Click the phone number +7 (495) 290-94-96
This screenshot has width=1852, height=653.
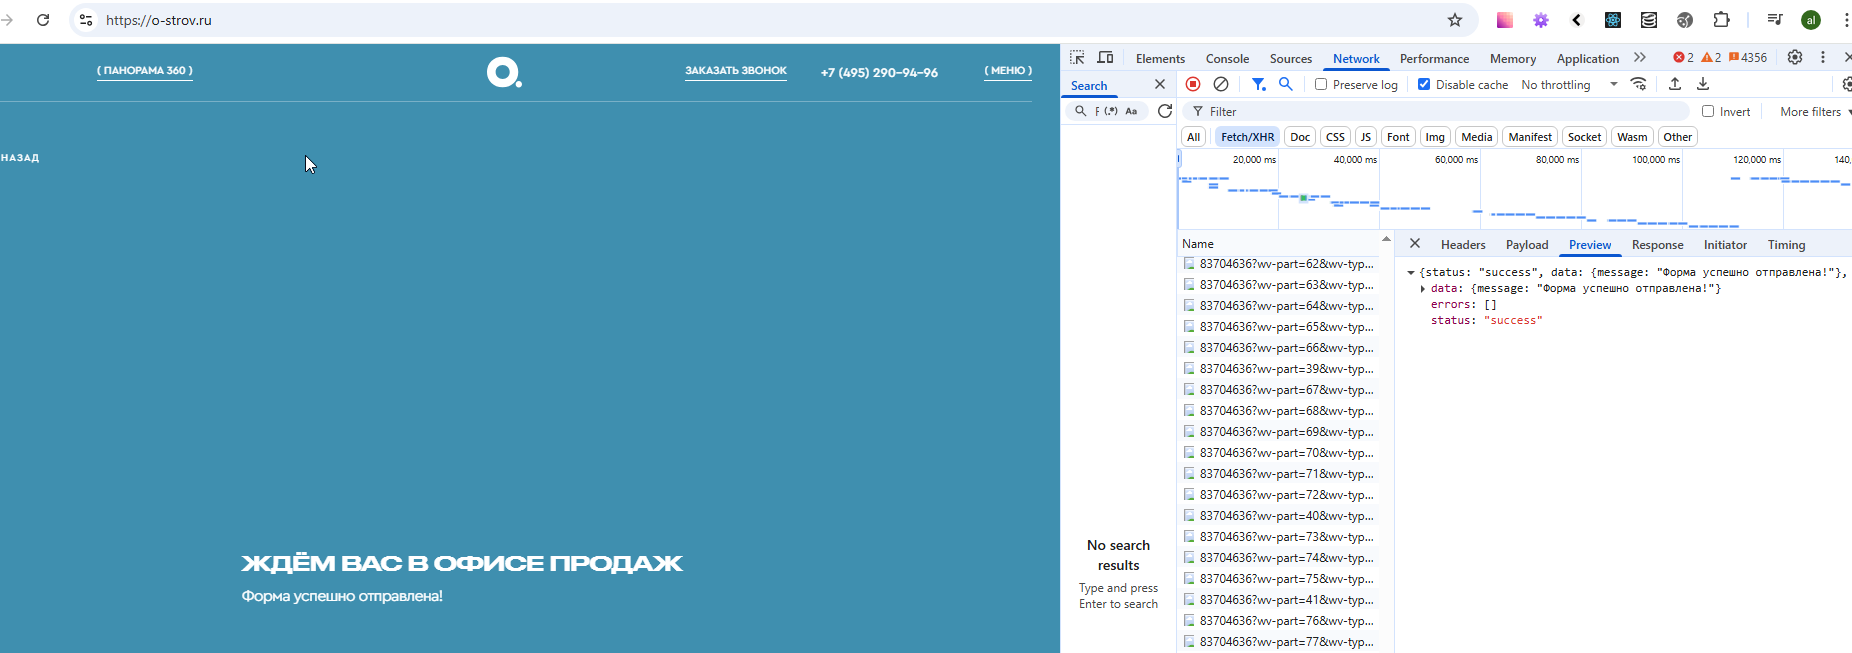(879, 72)
